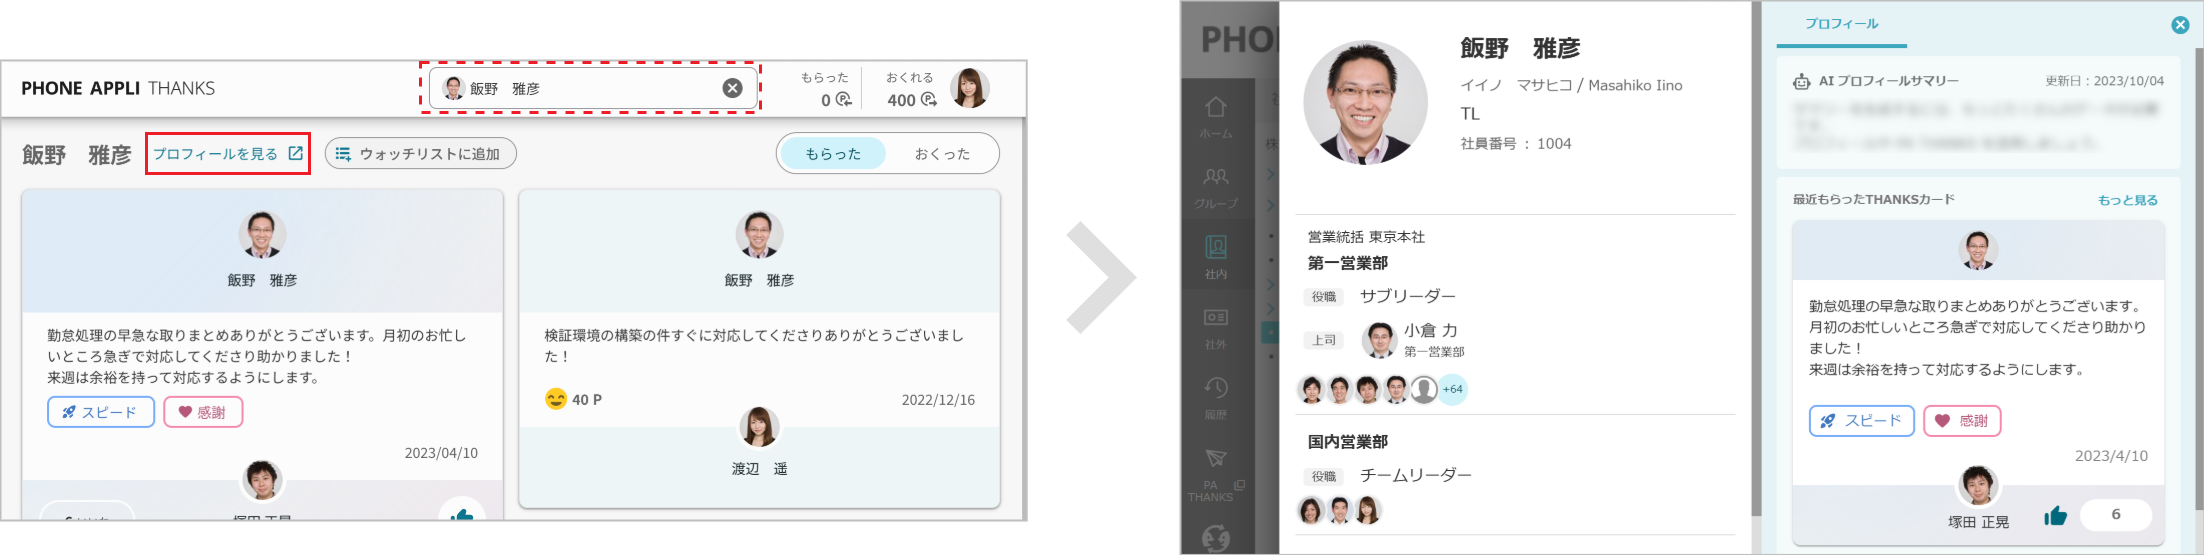Select the もらった toggle tab
2204x555 pixels.
pyautogui.click(x=833, y=154)
